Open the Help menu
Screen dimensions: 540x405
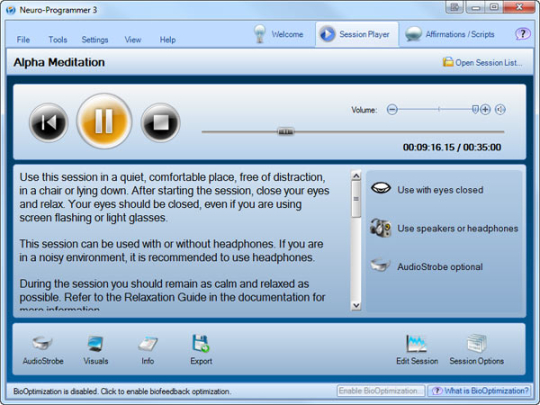coord(167,40)
